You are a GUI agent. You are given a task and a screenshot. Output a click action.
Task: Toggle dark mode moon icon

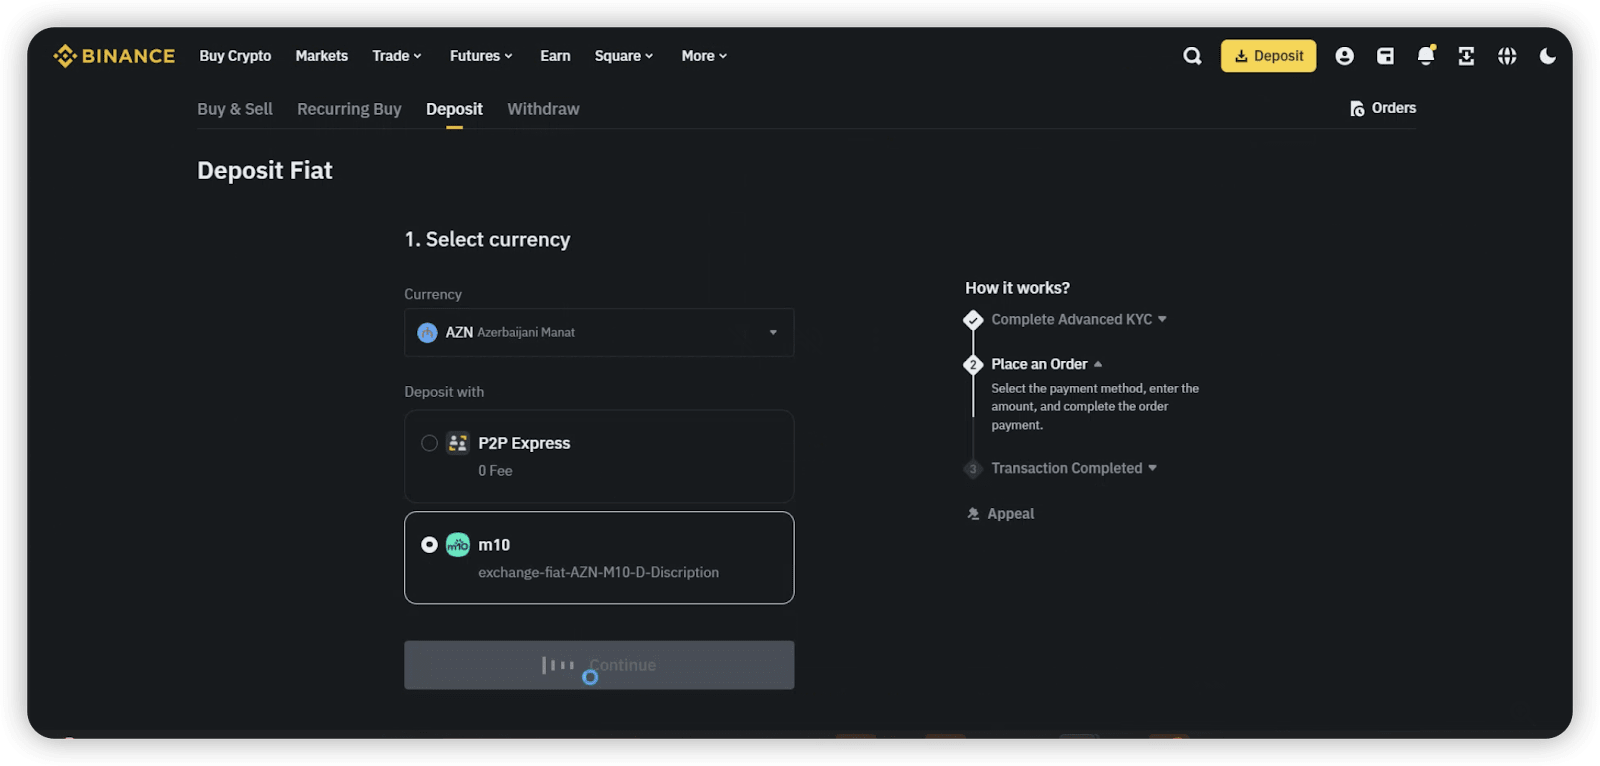click(1547, 56)
